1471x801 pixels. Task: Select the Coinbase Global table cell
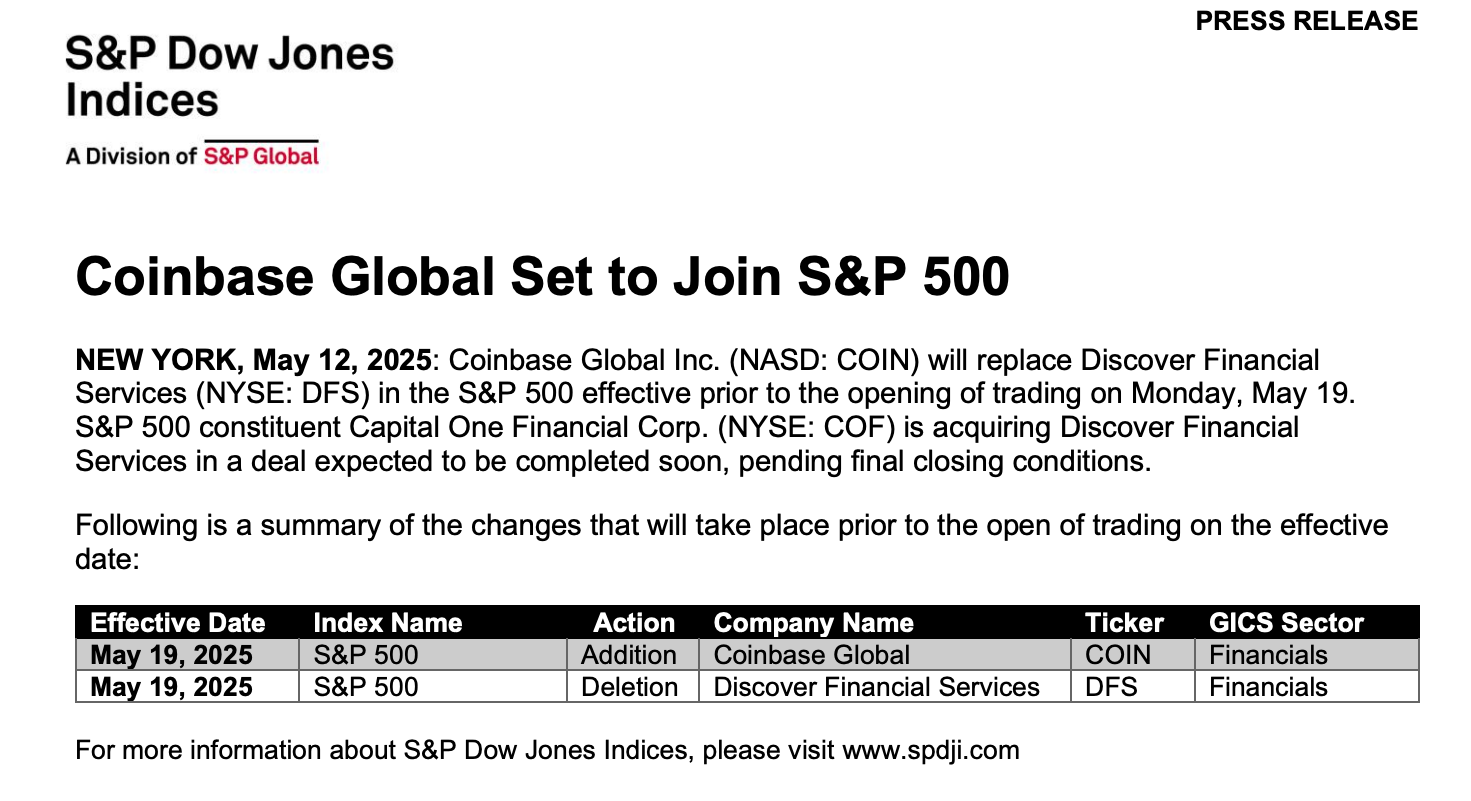[885, 655]
